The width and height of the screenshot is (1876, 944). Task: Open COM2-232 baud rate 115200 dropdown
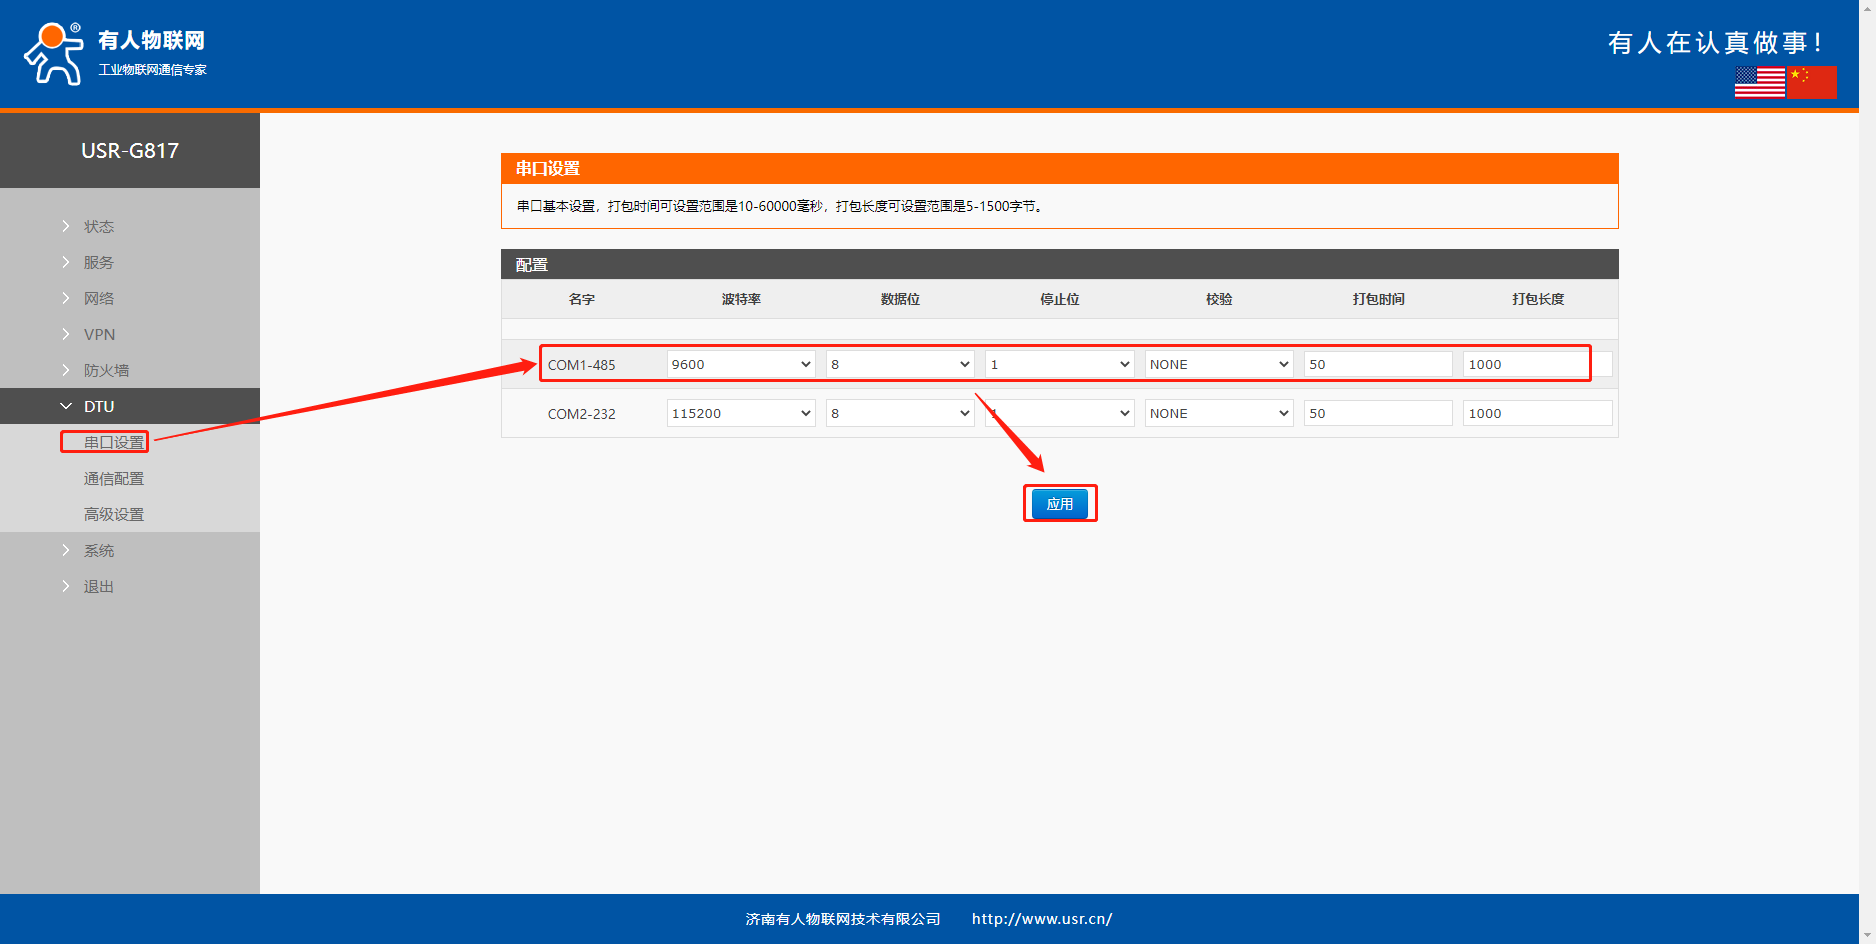point(740,413)
